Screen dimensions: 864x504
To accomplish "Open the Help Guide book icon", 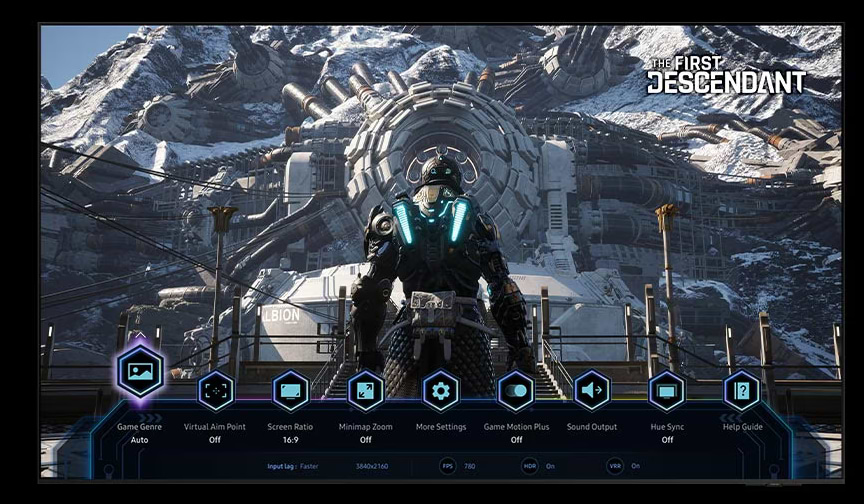I will [x=742, y=391].
